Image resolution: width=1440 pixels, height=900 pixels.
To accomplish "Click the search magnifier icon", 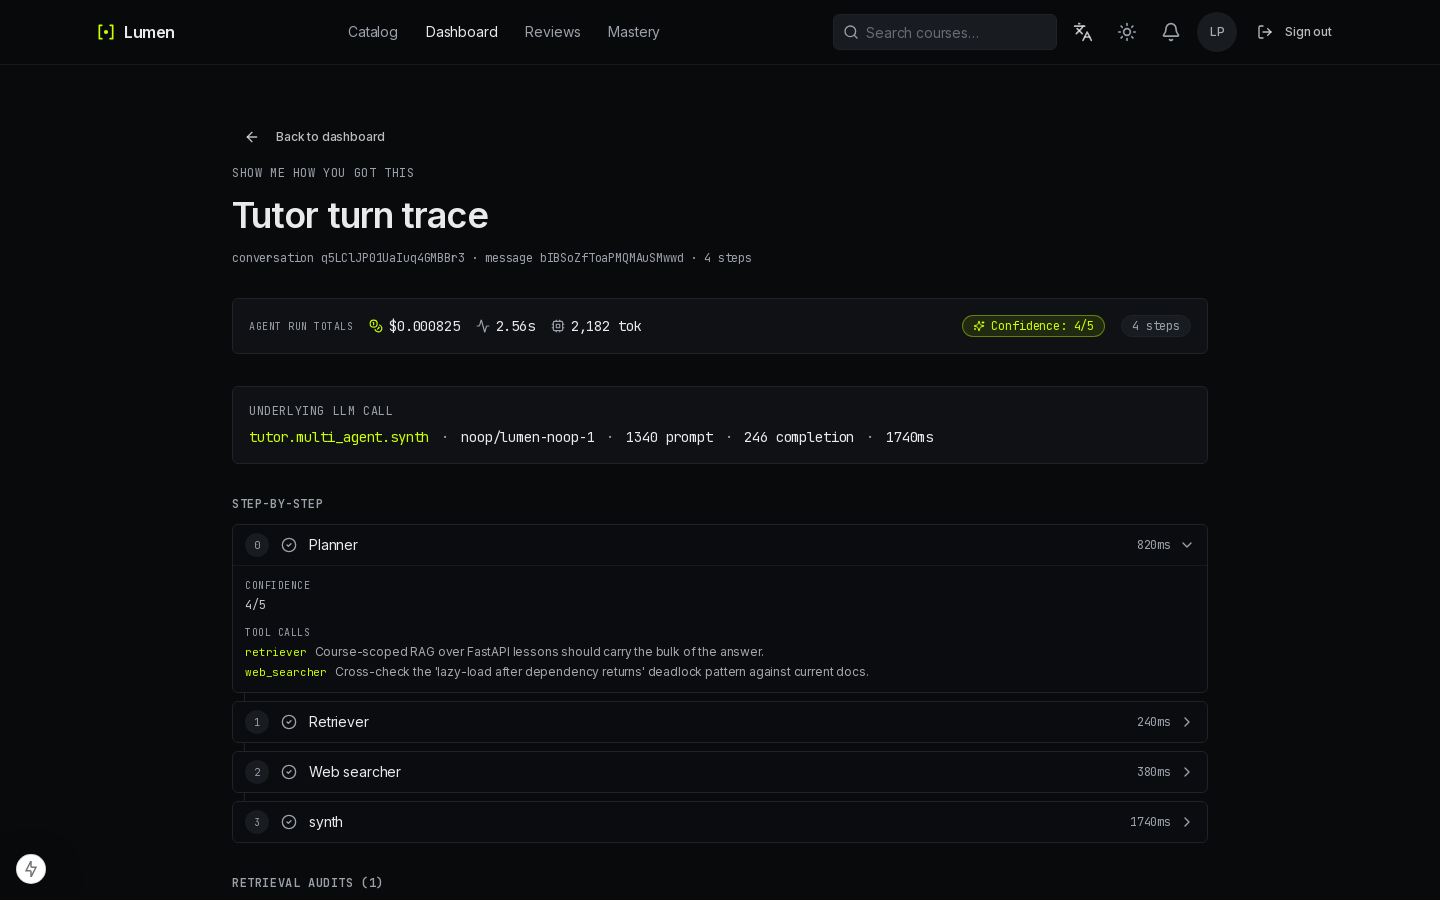I will (x=851, y=32).
